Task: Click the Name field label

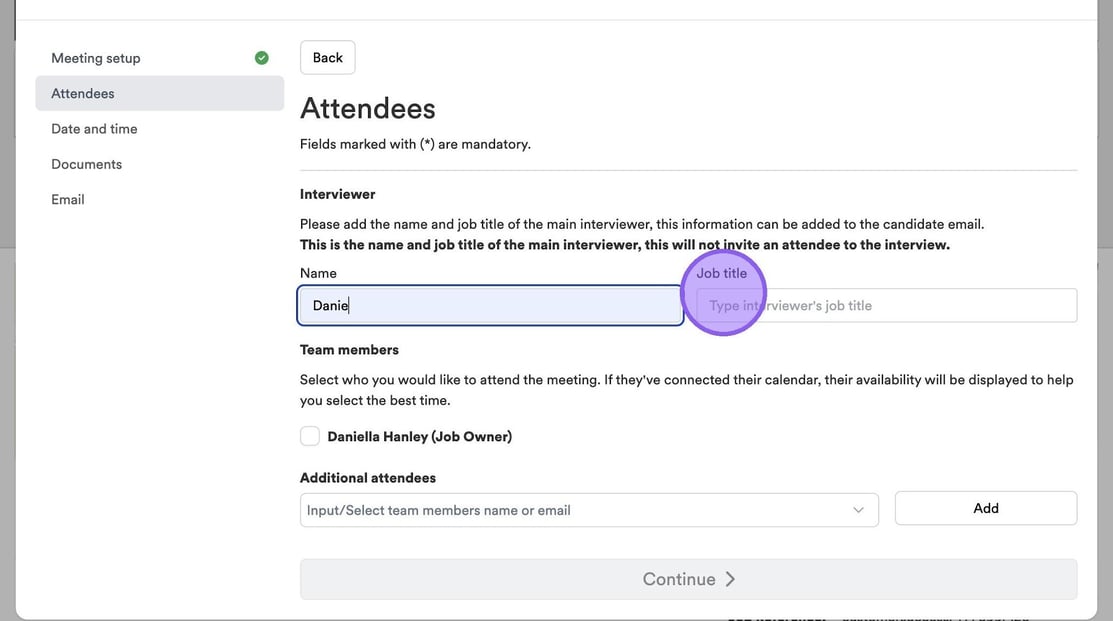Action: tap(318, 273)
